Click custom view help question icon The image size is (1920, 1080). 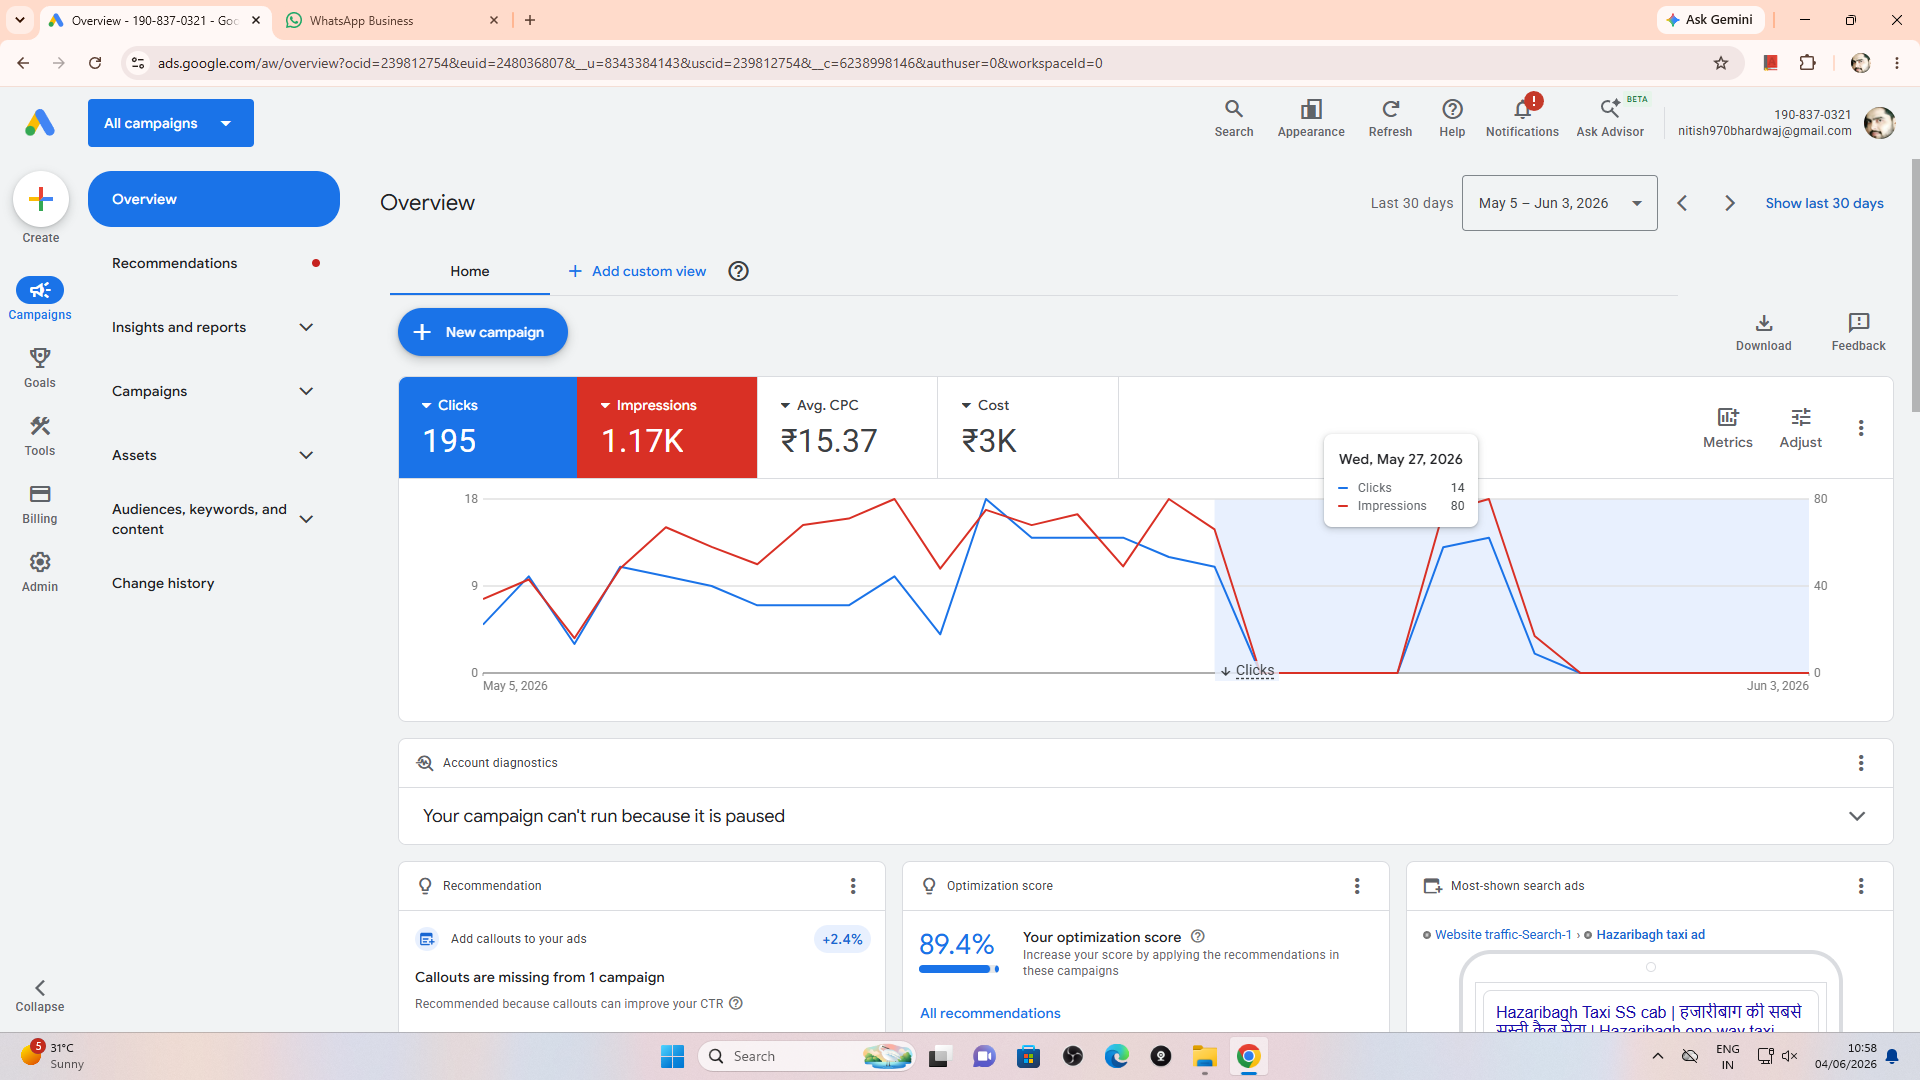(739, 271)
